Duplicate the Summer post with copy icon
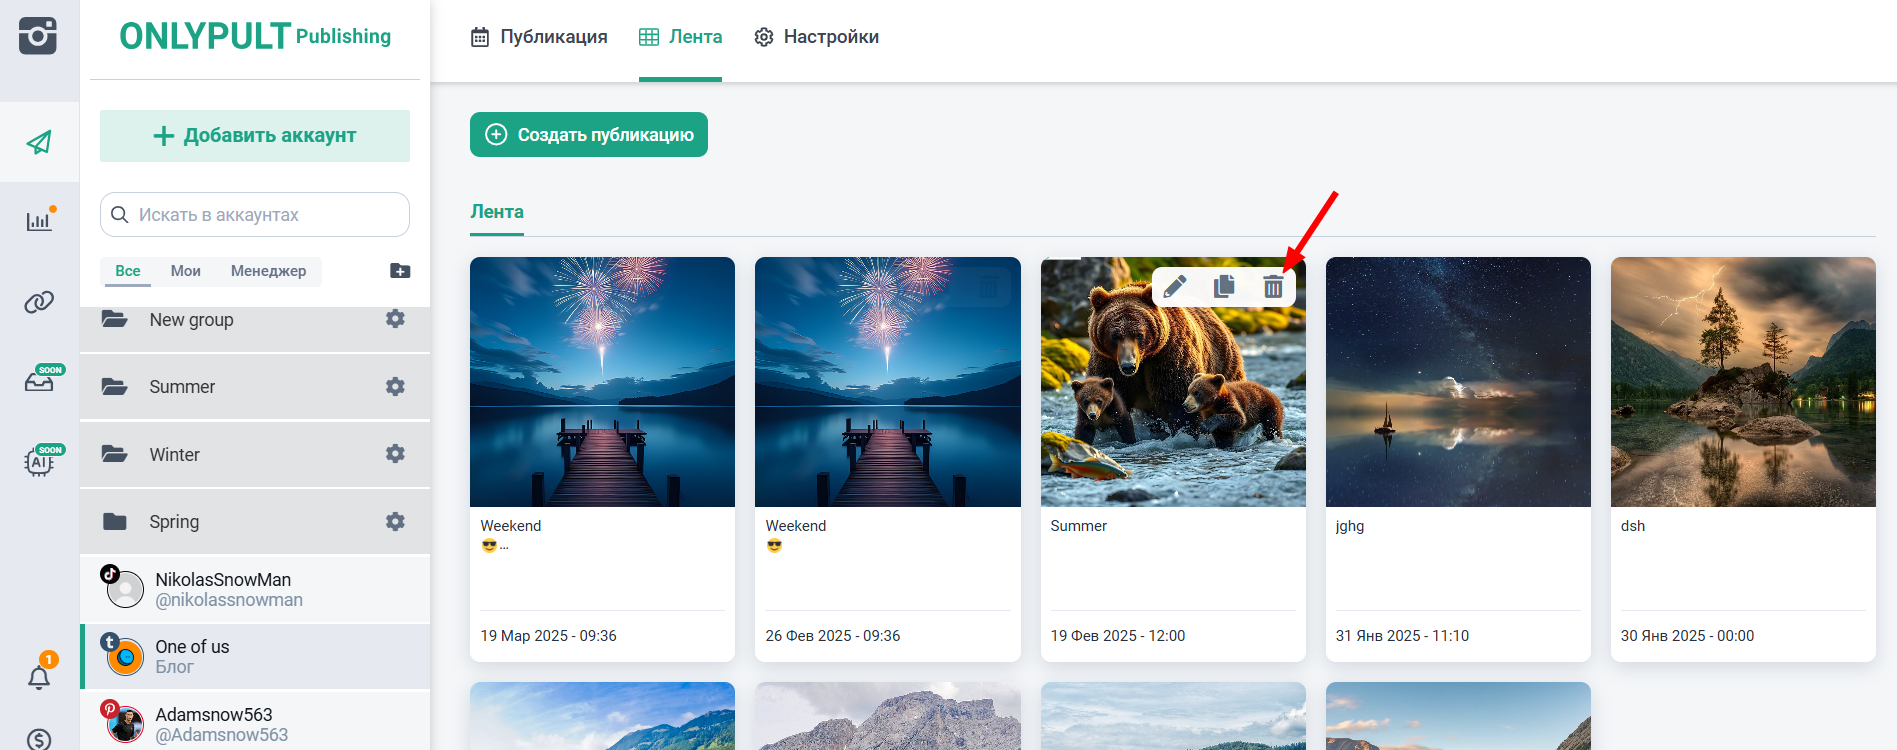This screenshot has width=1897, height=750. point(1224,287)
